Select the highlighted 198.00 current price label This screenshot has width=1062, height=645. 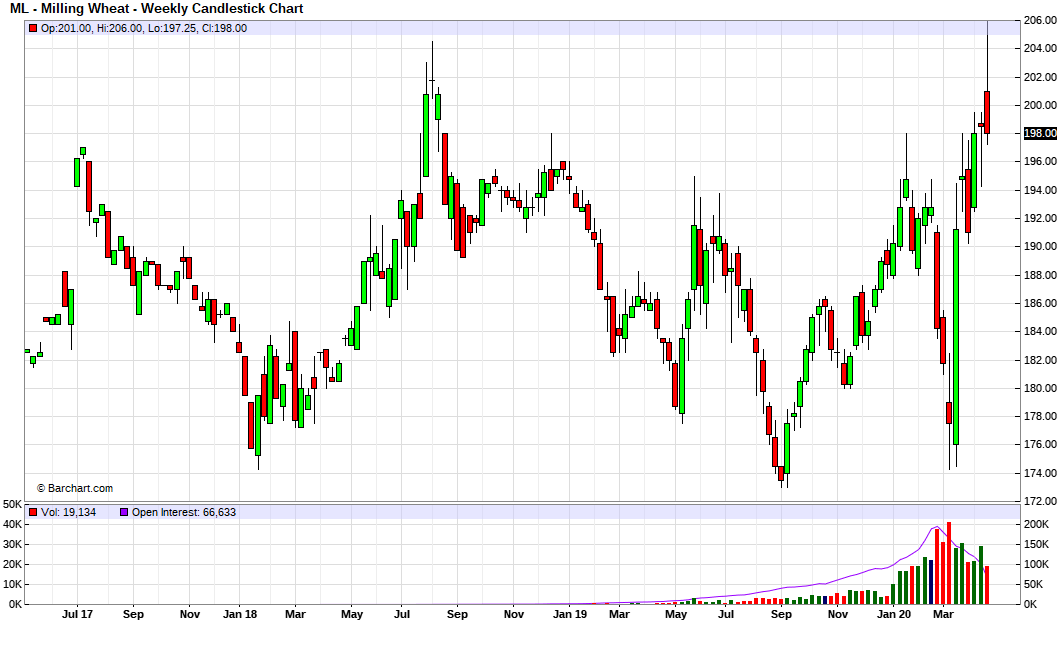1040,133
